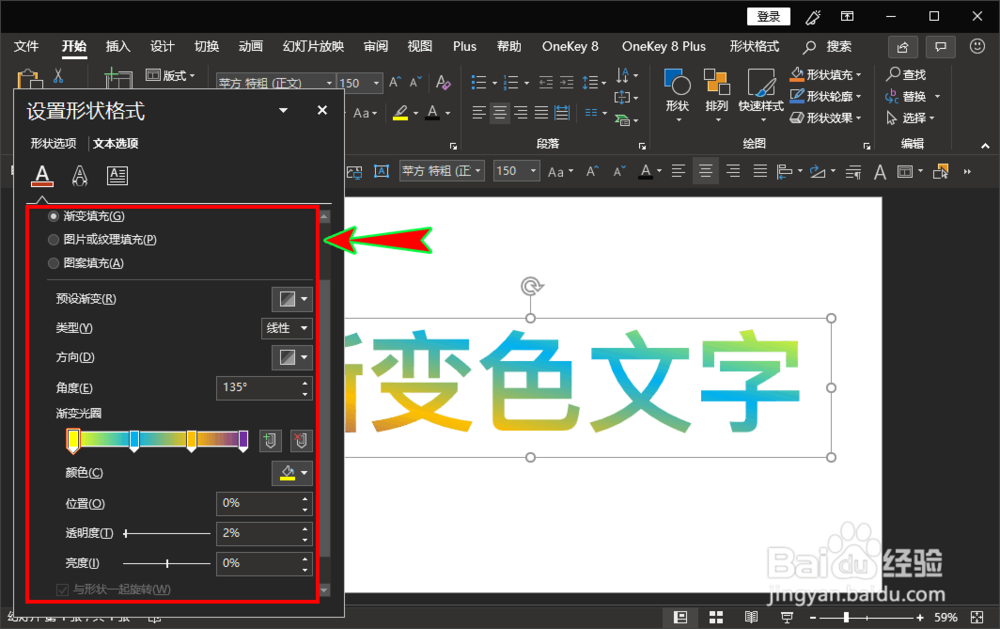Open the Arrange menu icon
The height and width of the screenshot is (629, 1000).
(x=717, y=83)
